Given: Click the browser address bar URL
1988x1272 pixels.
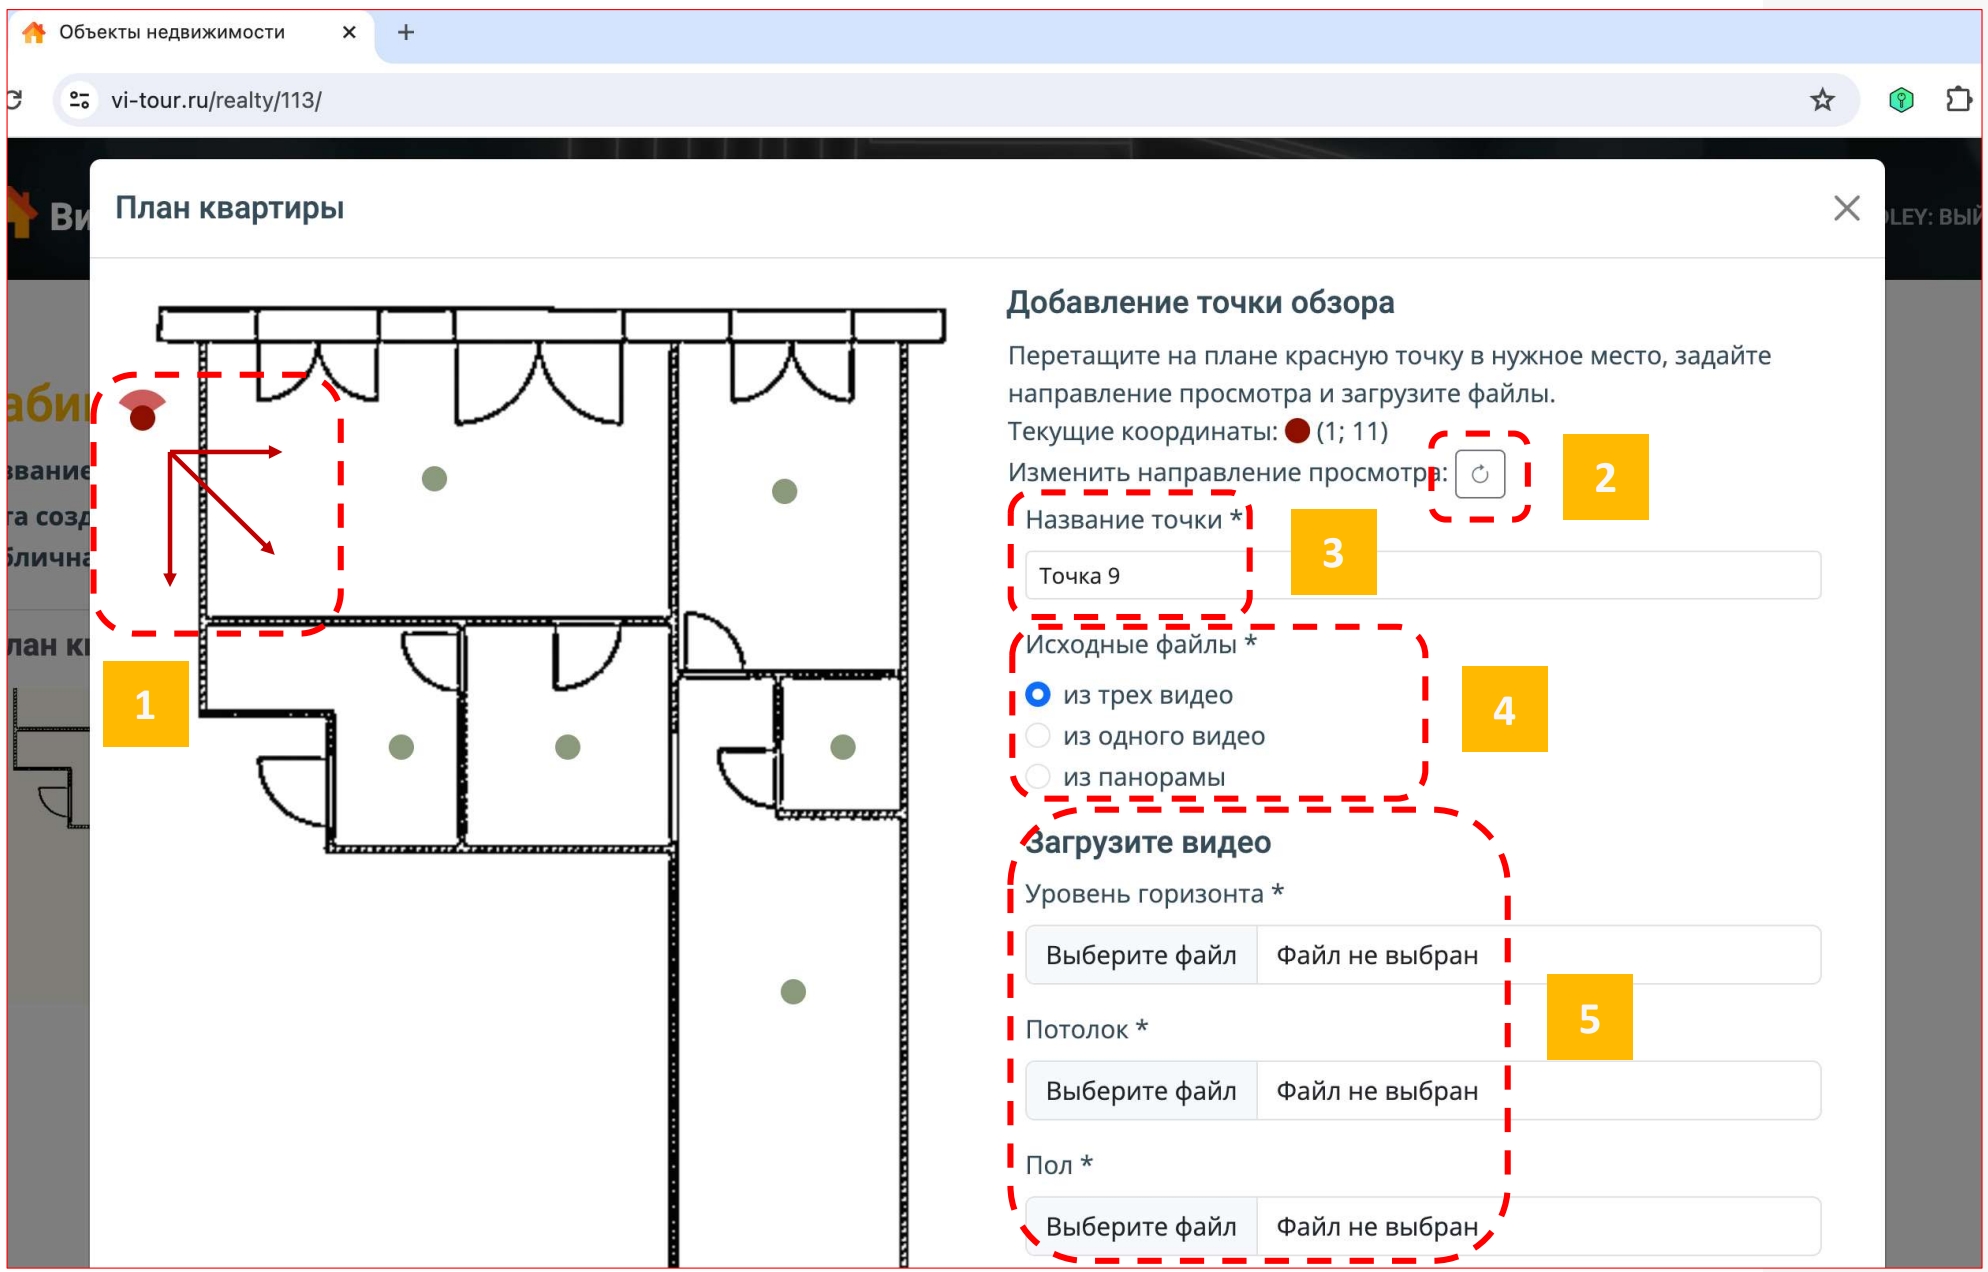Looking at the screenshot, I should tap(216, 100).
